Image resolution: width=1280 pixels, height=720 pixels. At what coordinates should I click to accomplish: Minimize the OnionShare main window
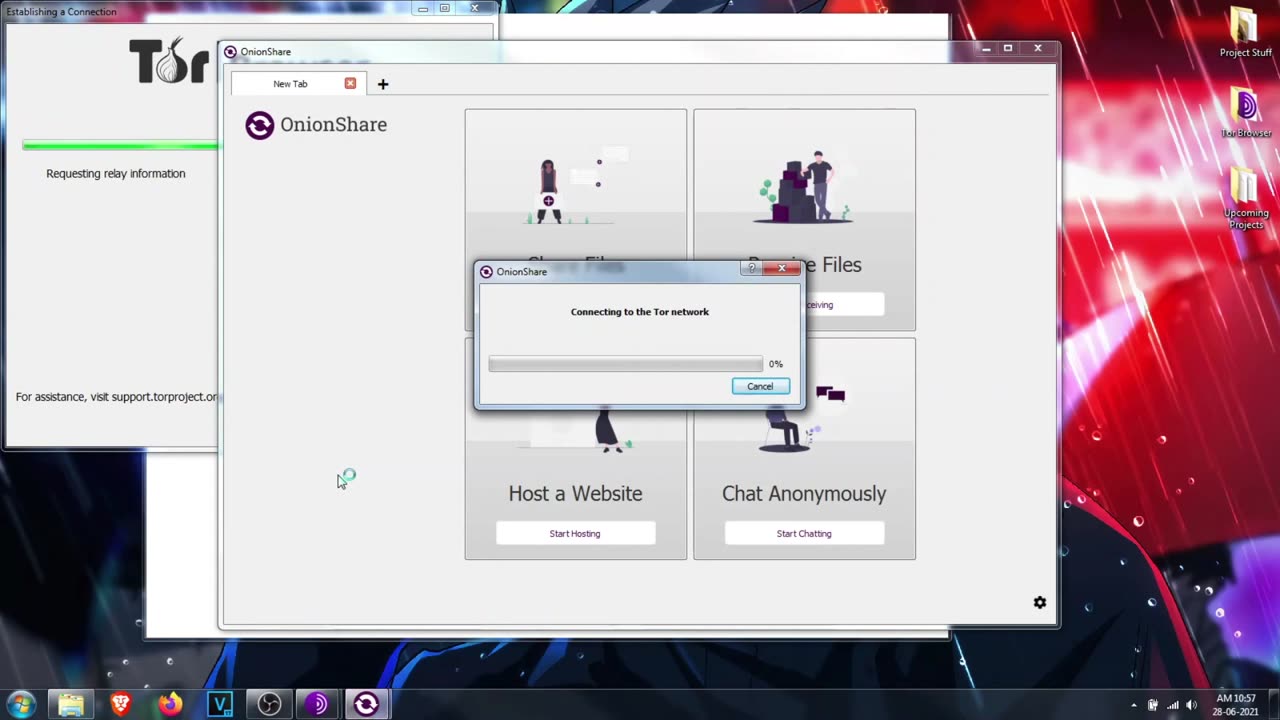[x=985, y=48]
